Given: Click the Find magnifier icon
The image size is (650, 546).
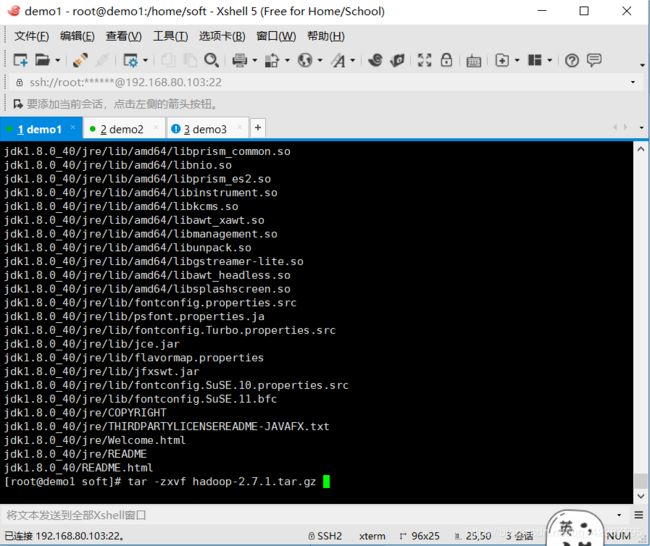Looking at the screenshot, I should tap(211, 61).
